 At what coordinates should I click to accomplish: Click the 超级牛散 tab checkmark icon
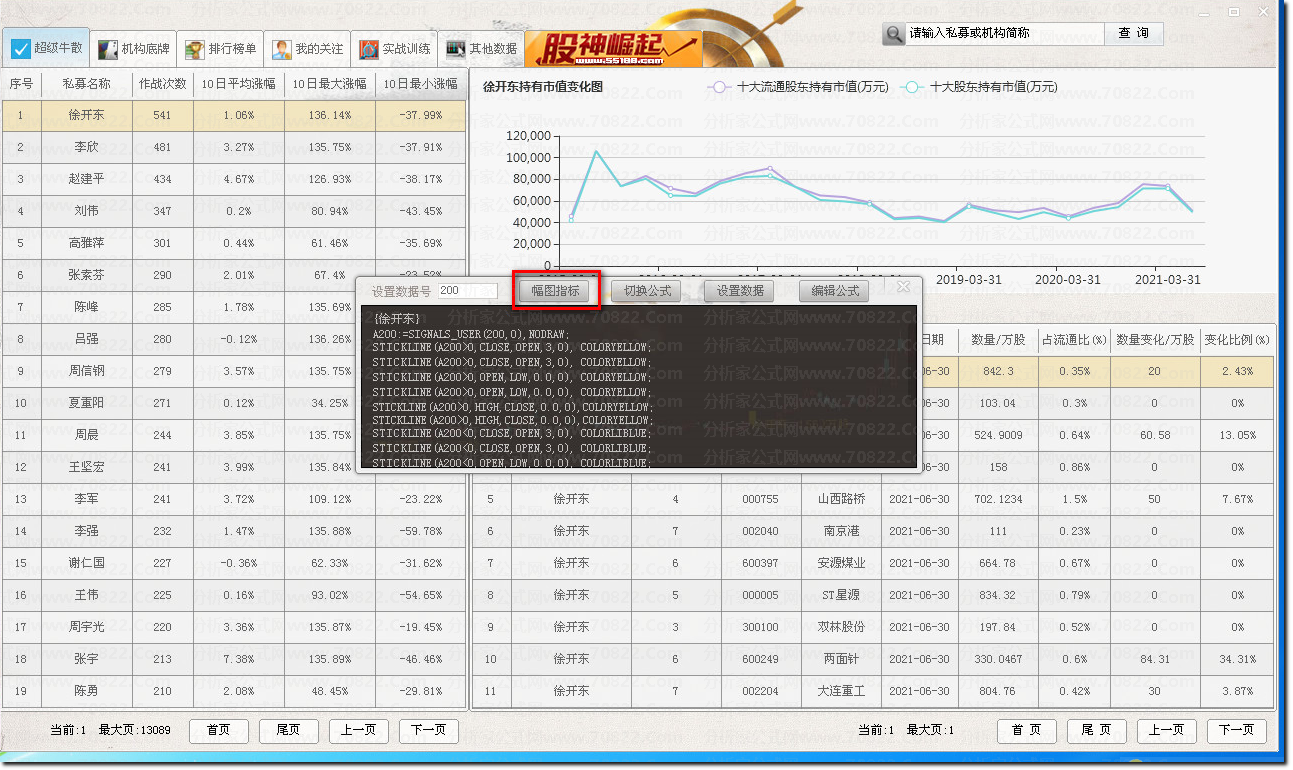click(21, 48)
